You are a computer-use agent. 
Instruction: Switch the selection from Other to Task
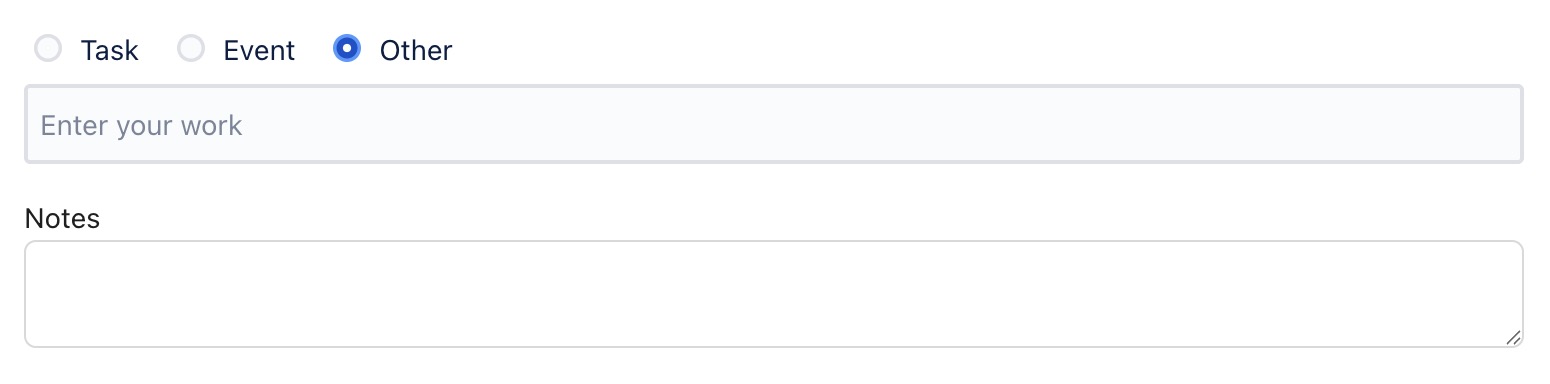(x=48, y=48)
